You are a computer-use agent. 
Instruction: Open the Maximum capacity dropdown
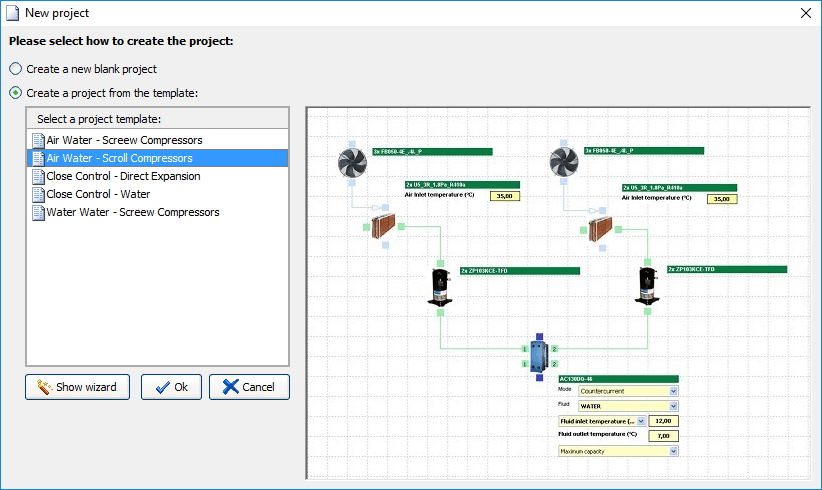pos(673,451)
